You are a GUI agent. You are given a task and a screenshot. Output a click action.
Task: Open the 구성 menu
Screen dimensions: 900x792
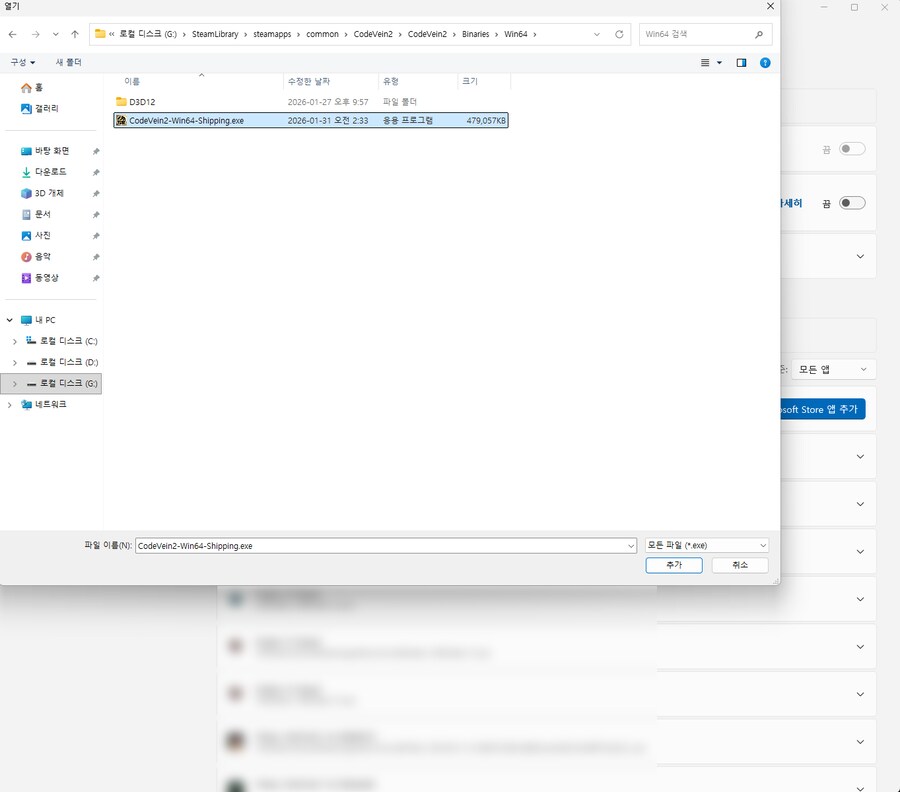23,62
